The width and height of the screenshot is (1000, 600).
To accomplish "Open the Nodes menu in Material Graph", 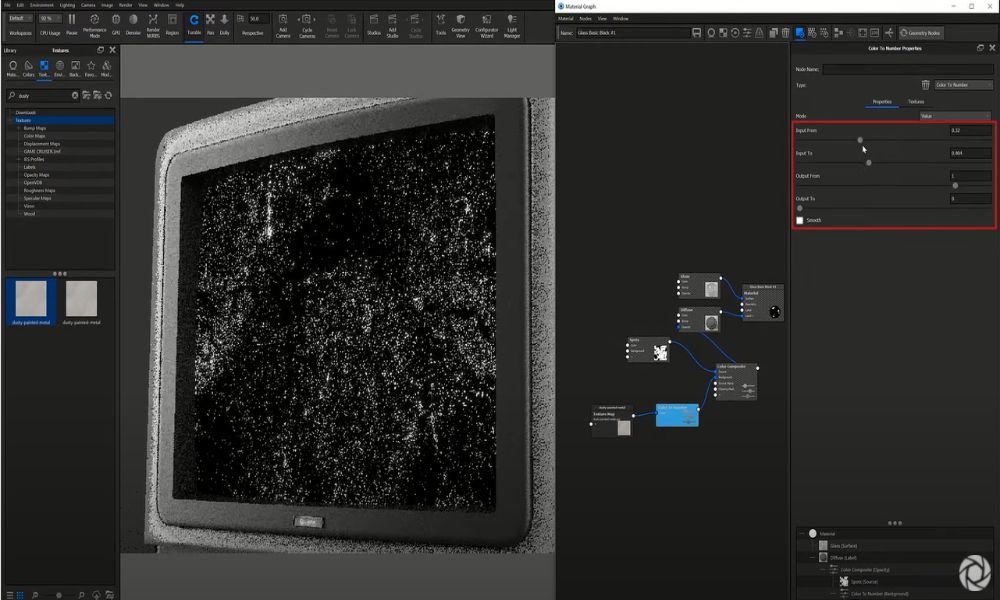I will (586, 18).
